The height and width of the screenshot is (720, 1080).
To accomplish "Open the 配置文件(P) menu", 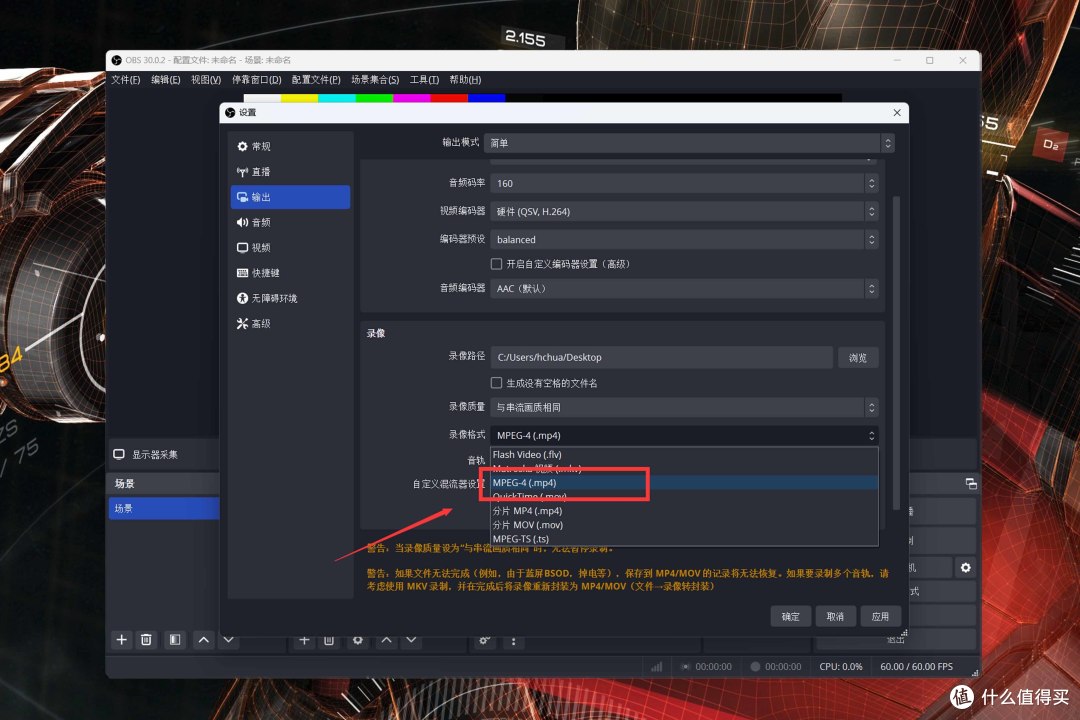I will click(316, 80).
